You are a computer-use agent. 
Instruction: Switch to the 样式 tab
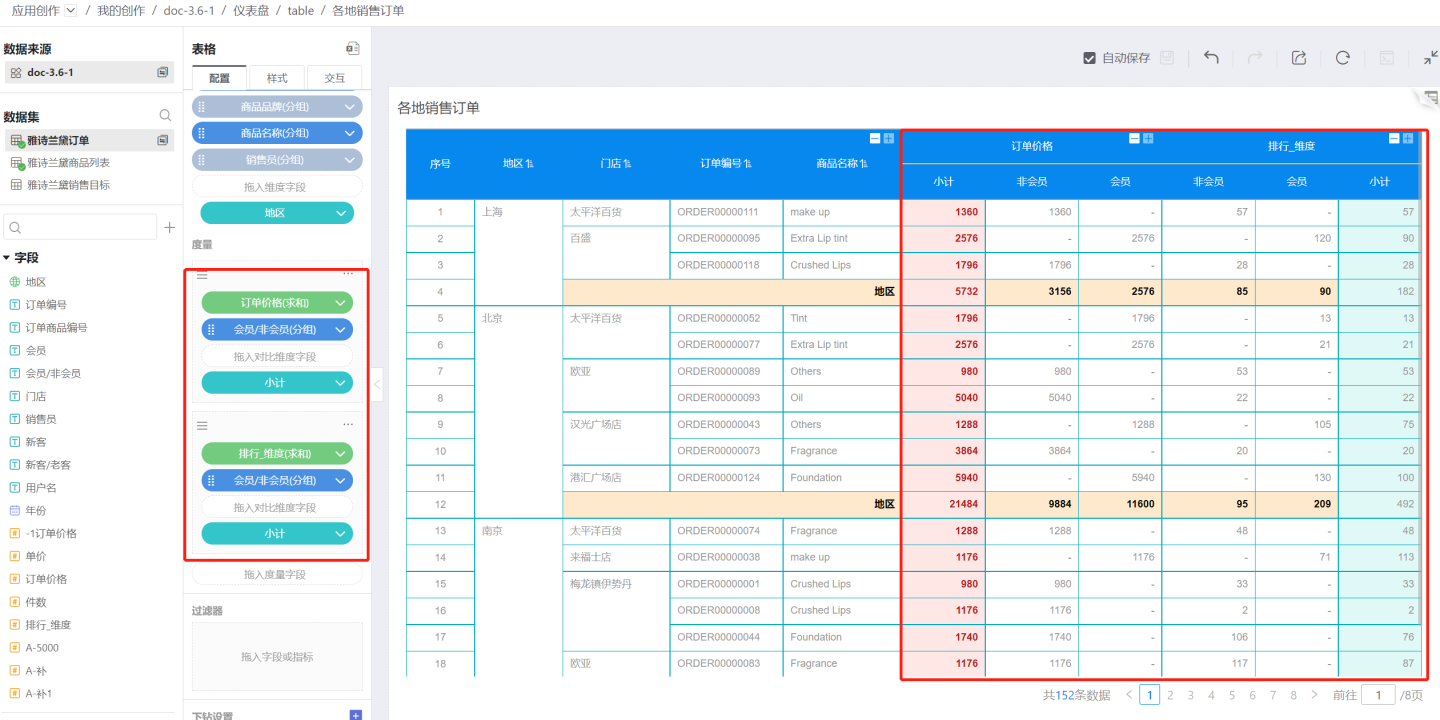tap(277, 78)
